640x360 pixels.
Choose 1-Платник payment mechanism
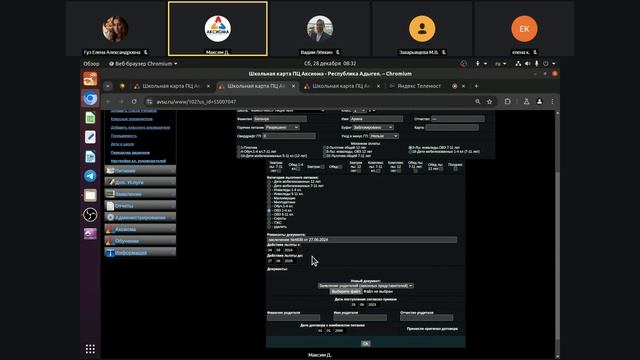(239, 147)
